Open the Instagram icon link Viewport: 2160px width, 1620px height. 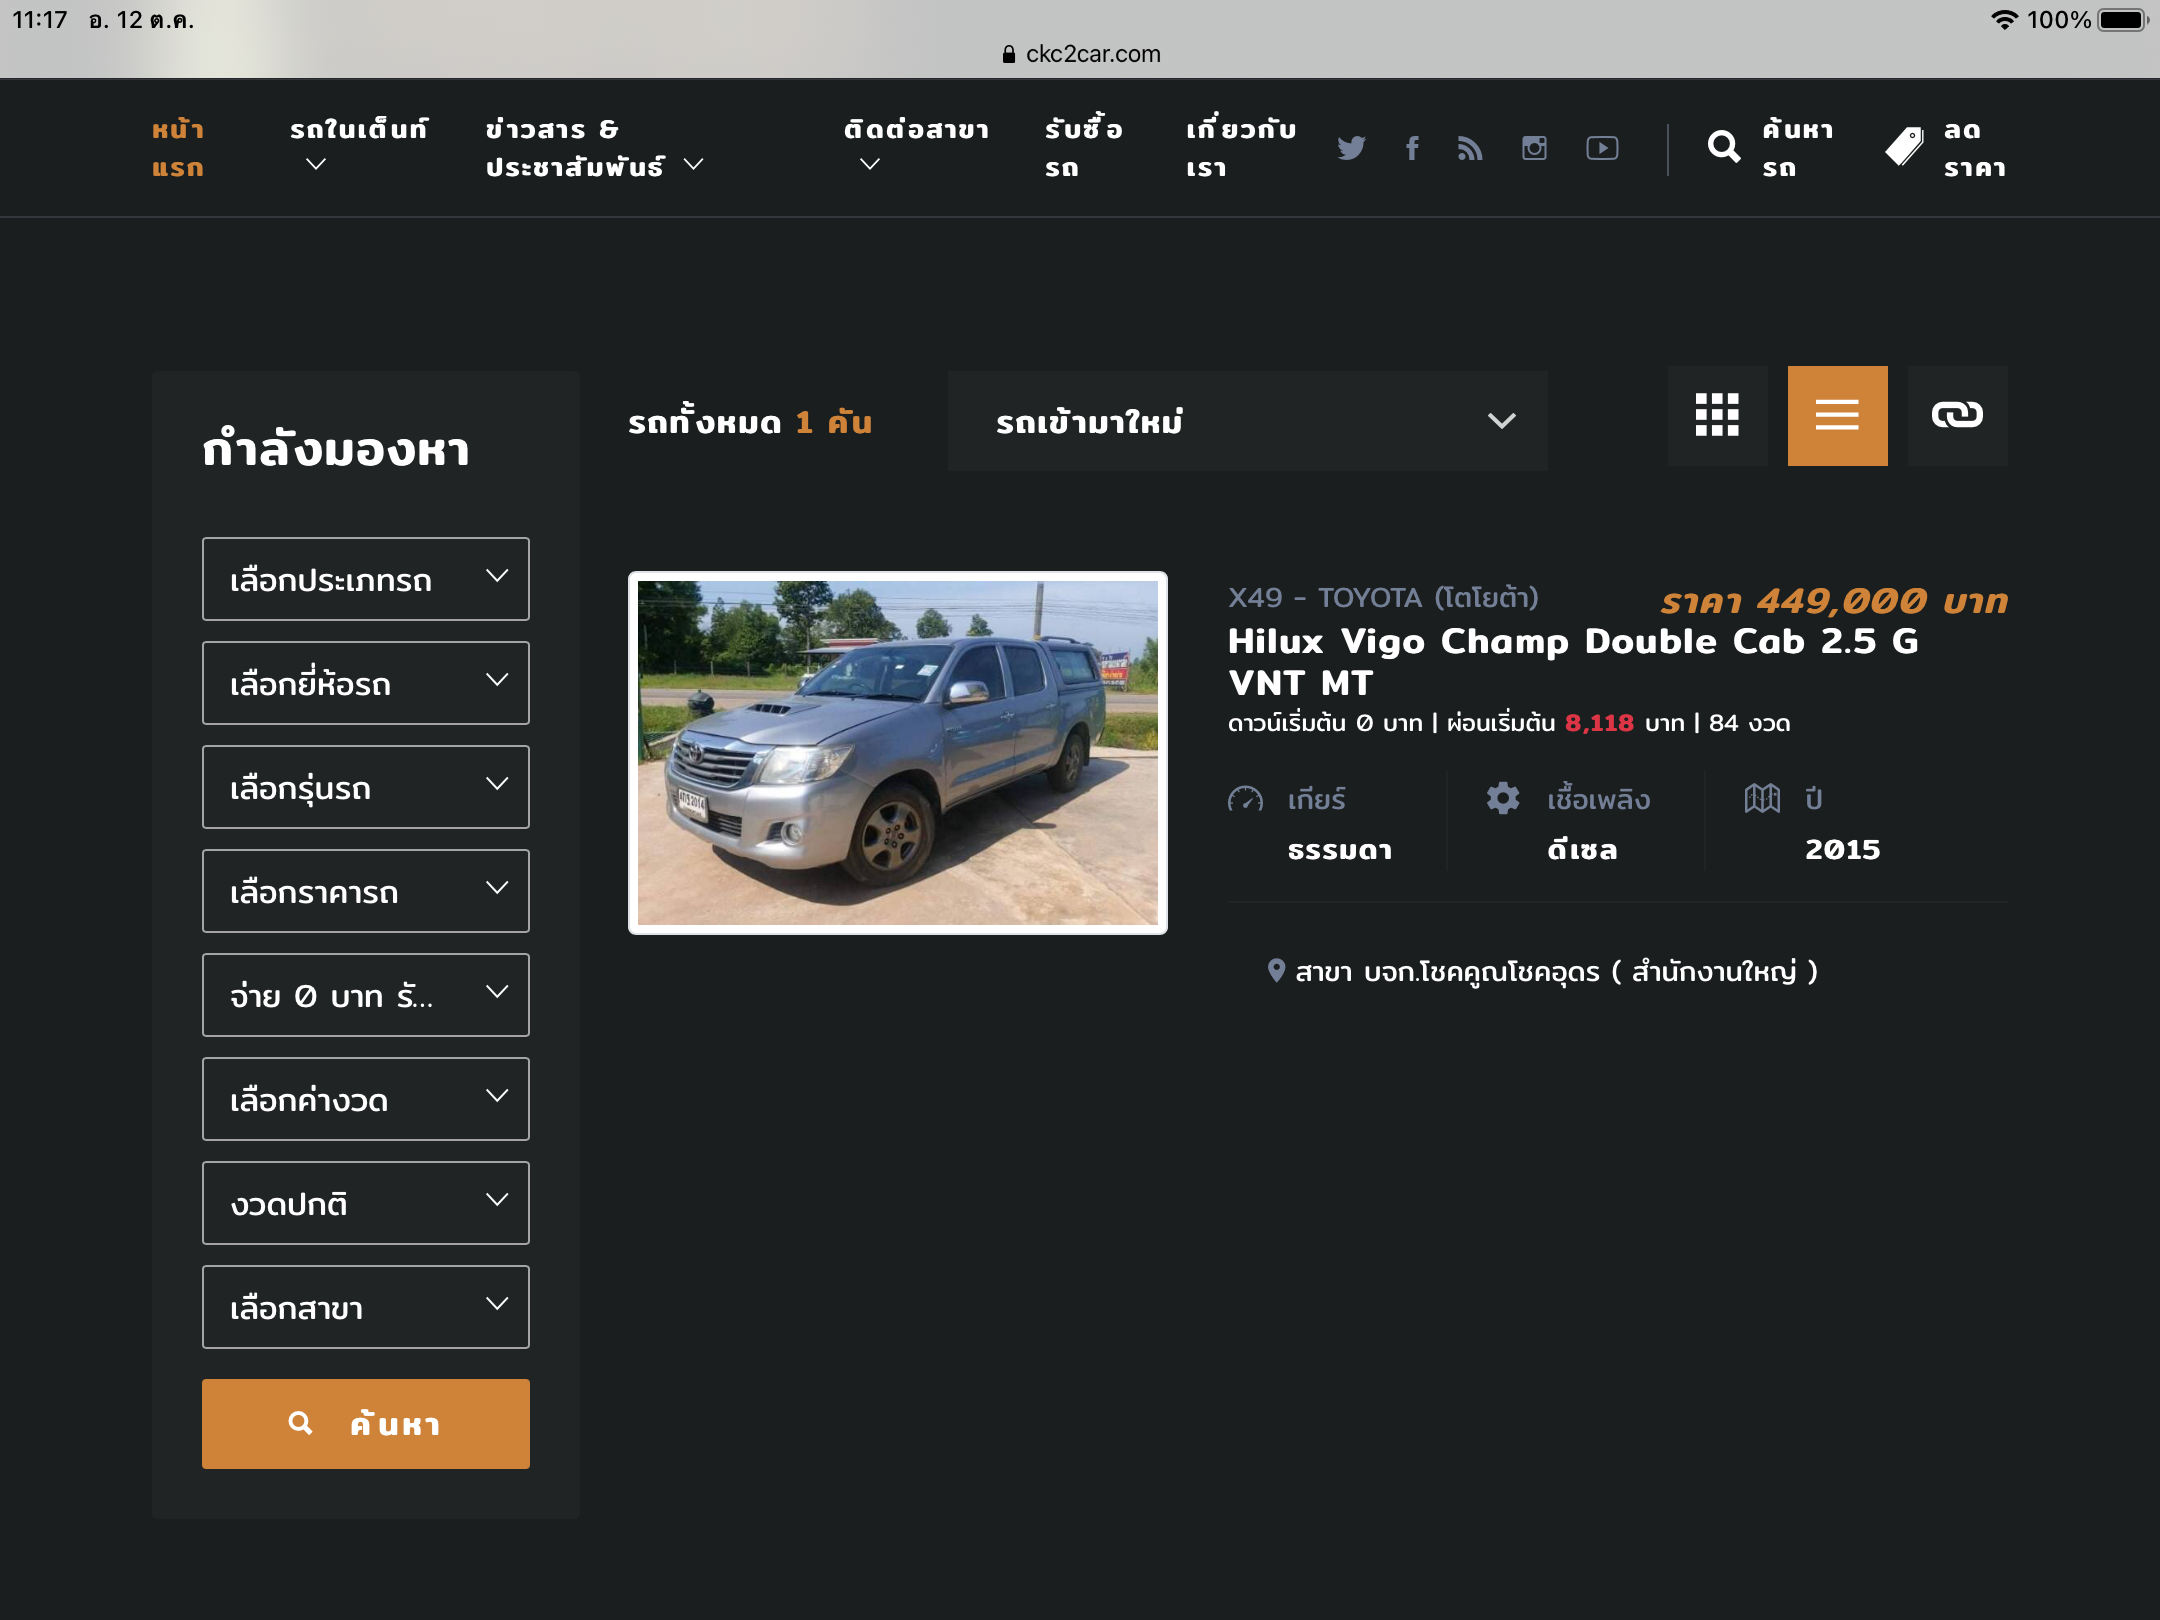[1534, 148]
